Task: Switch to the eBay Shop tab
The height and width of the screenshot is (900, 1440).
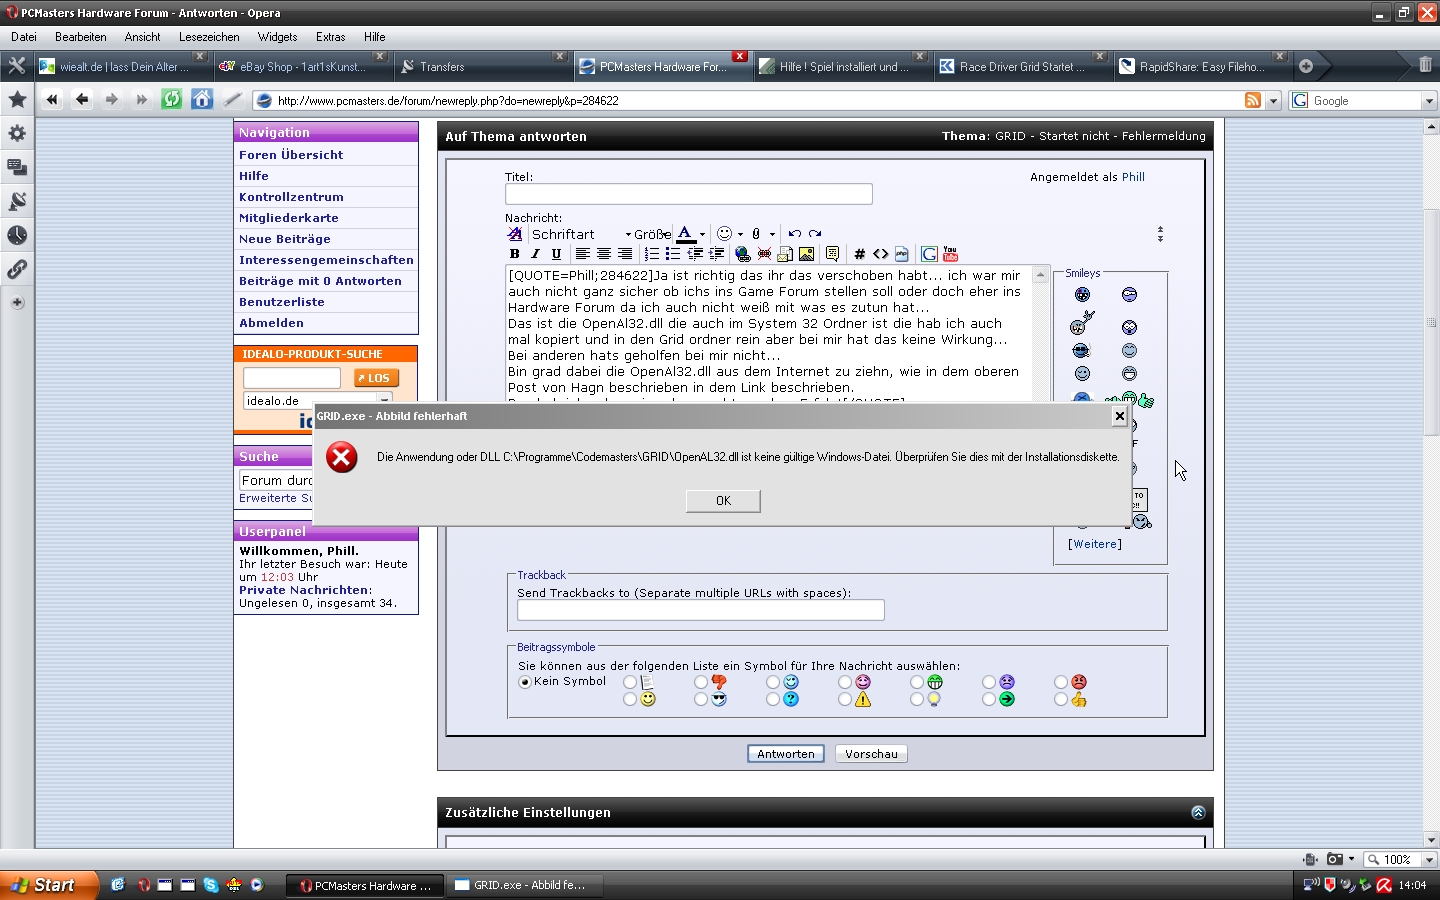Action: 302,67
